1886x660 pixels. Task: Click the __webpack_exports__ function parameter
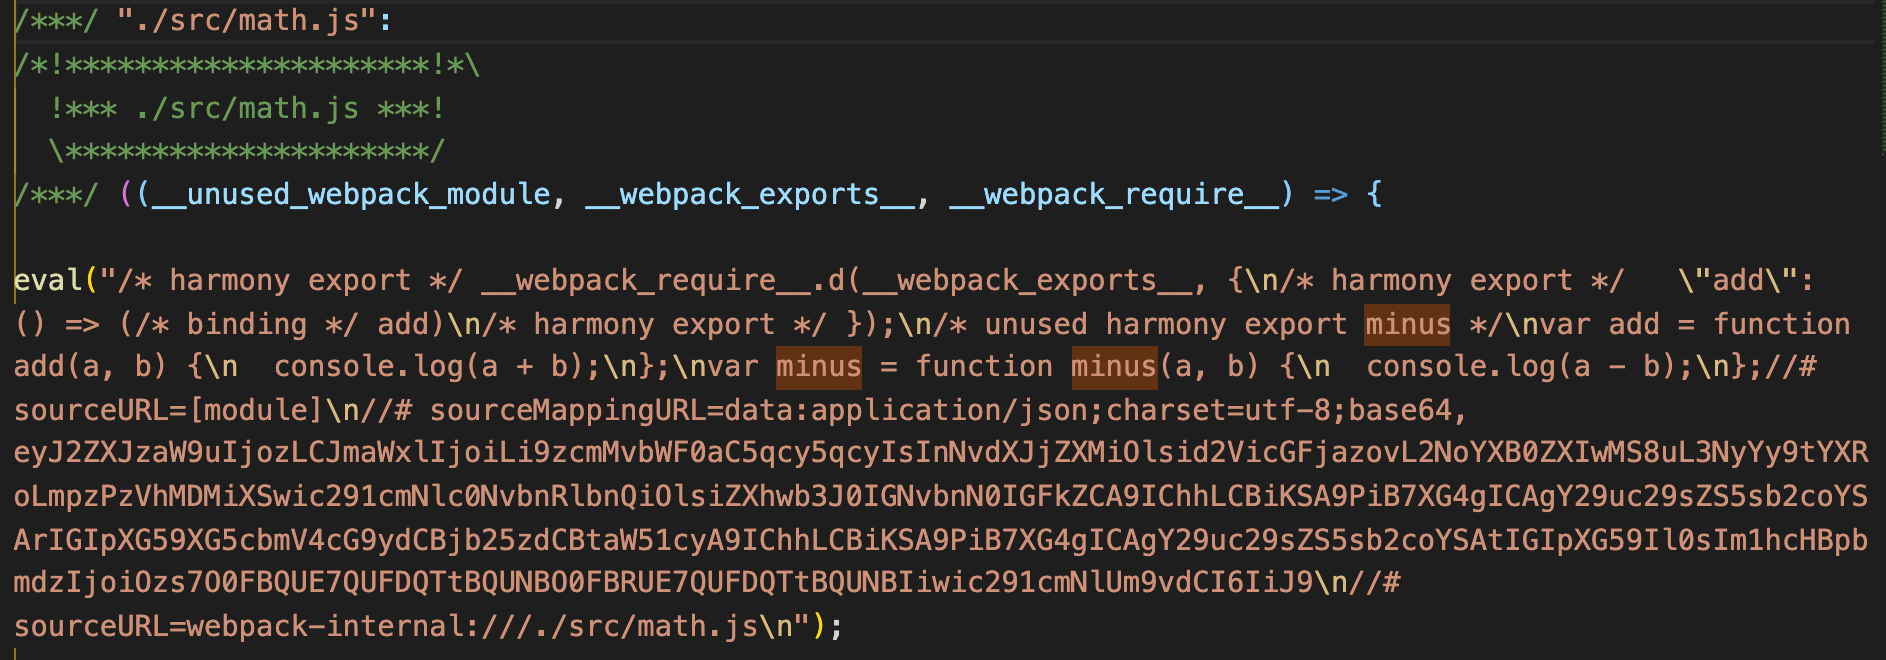[750, 194]
